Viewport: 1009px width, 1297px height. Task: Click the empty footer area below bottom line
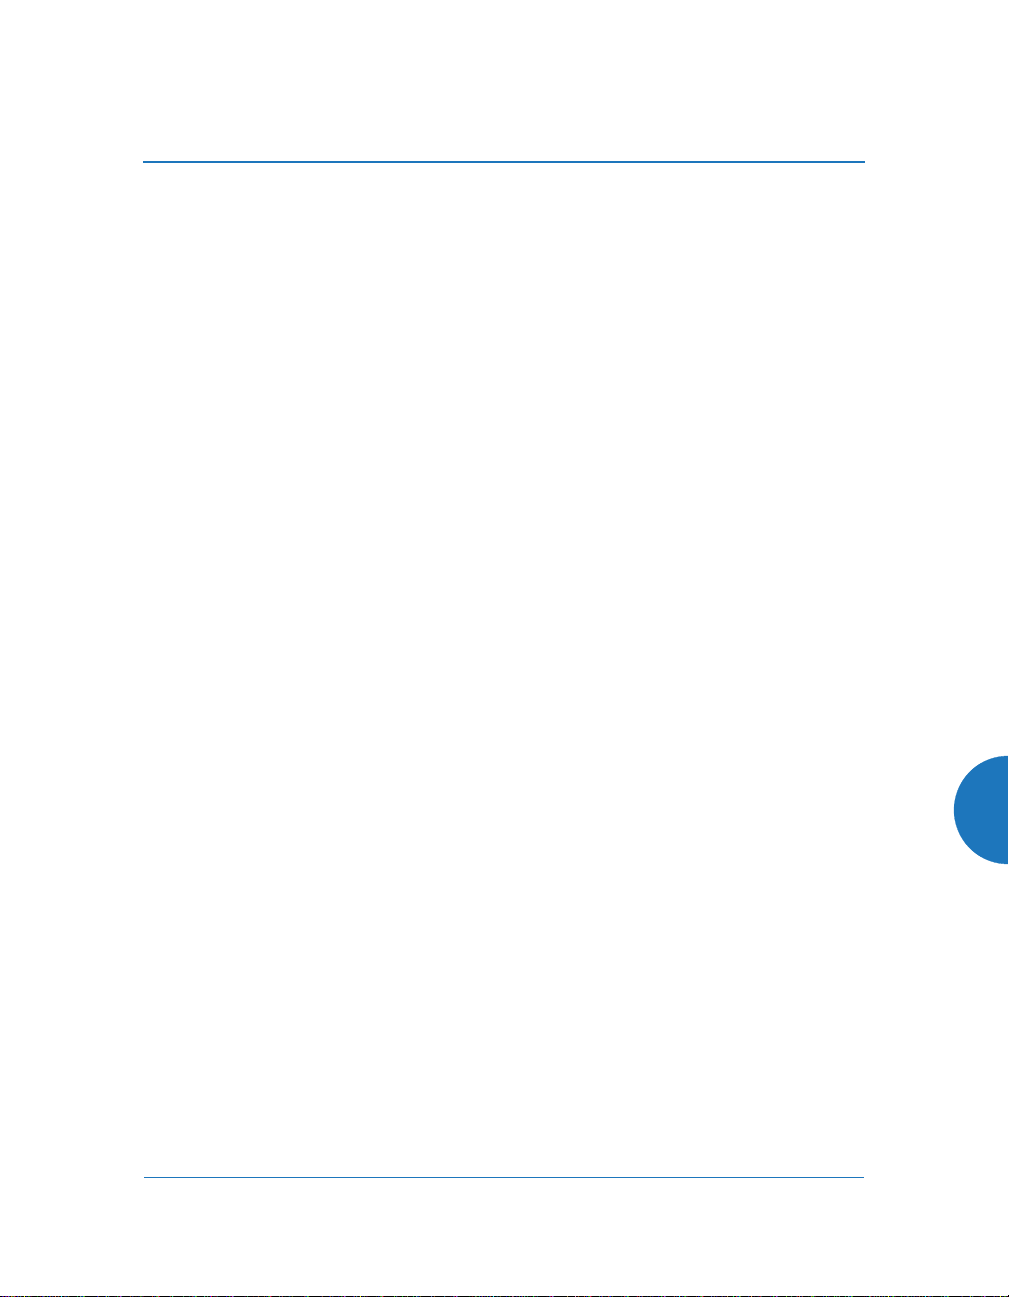[x=503, y=1238]
